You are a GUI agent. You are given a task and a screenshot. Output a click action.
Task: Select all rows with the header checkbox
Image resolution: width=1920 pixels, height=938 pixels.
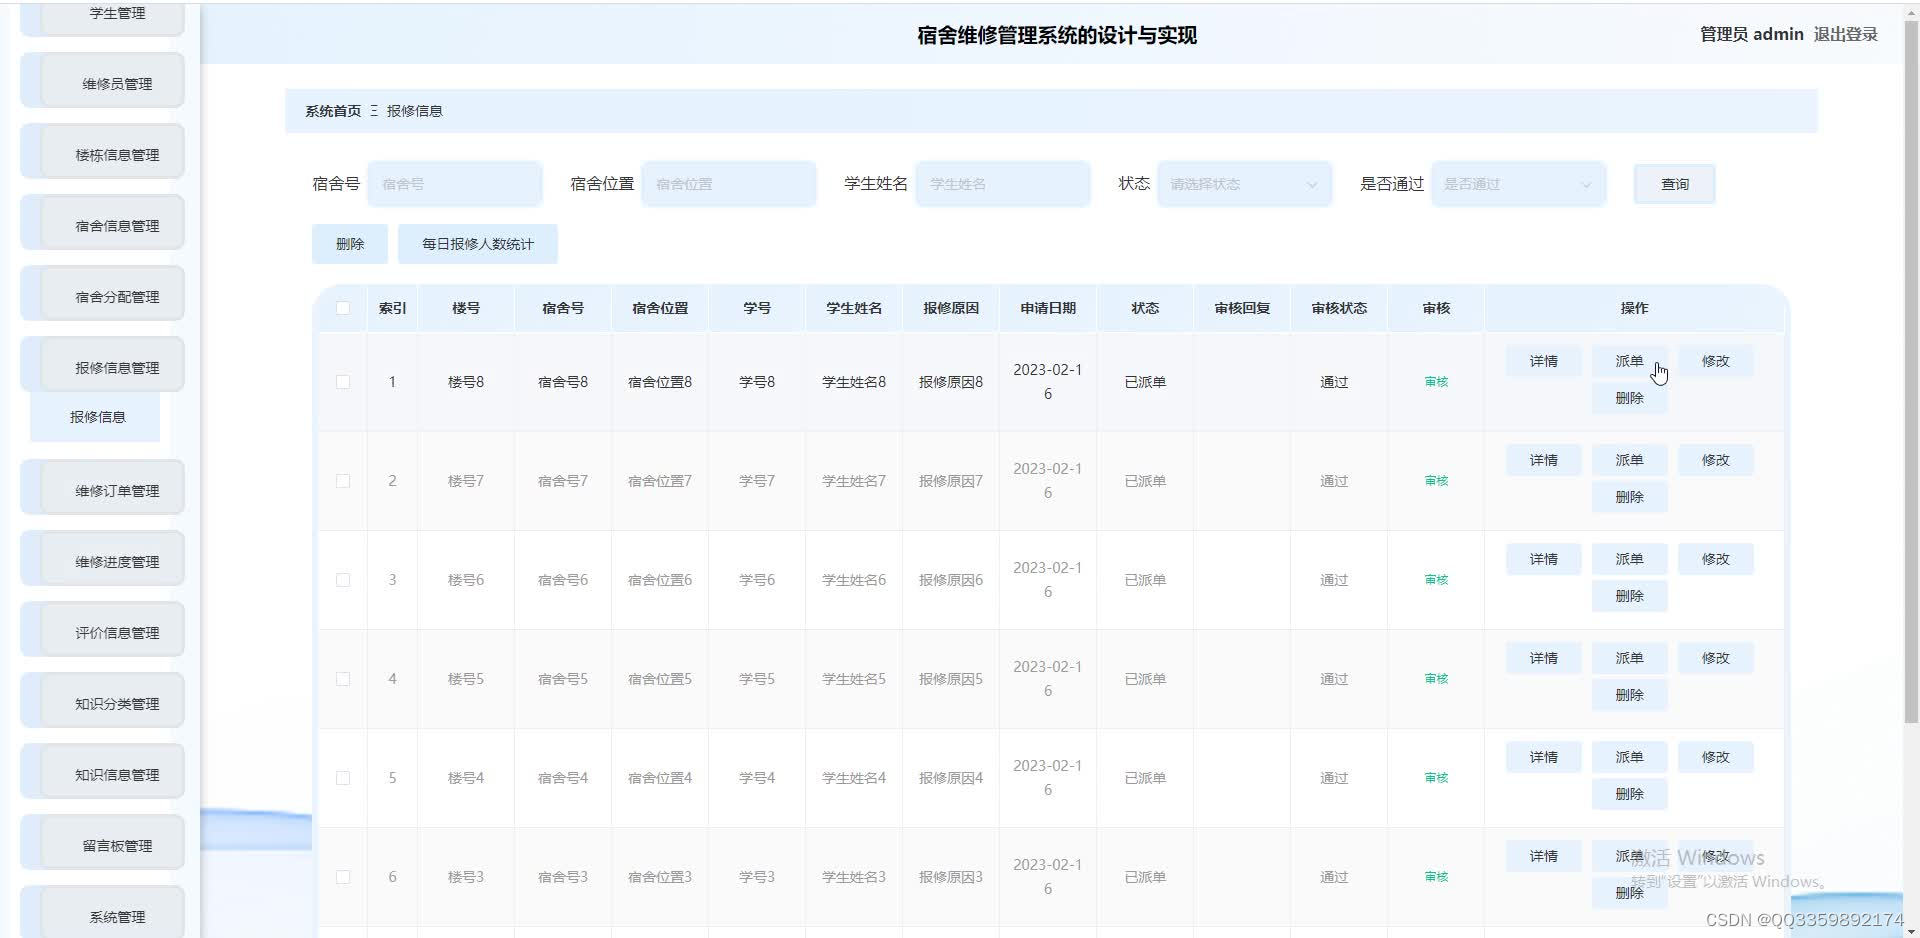pos(343,308)
